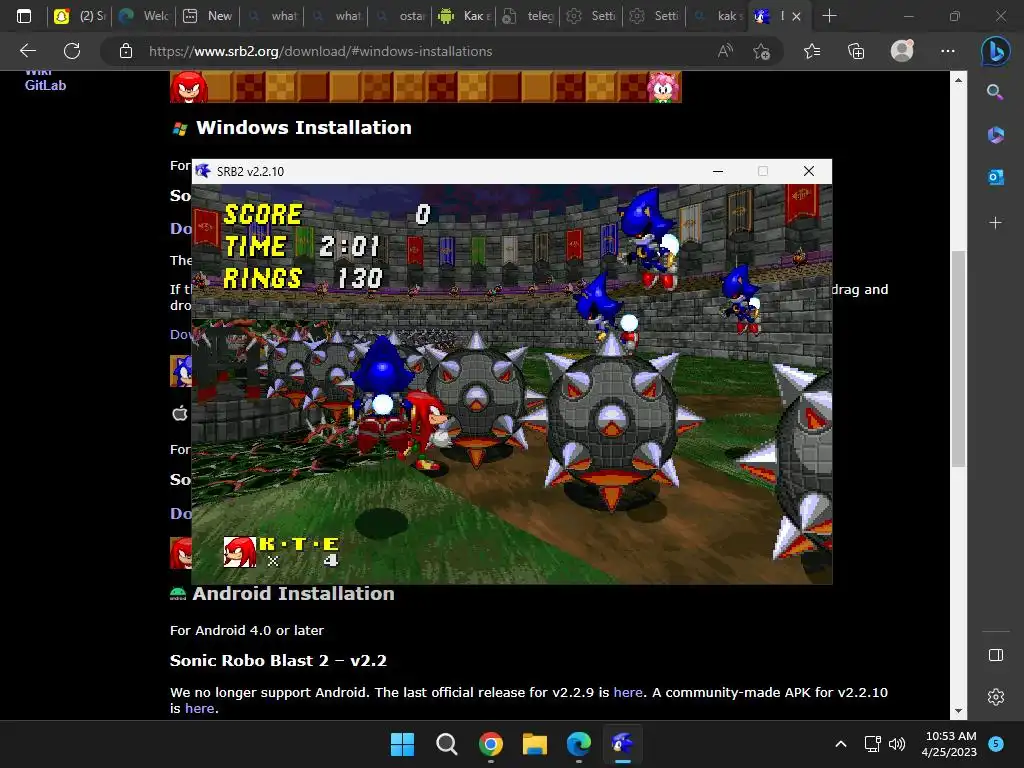Click the Knuckles image on the banner
Image resolution: width=1024 pixels, height=768 pixels.
pos(189,86)
